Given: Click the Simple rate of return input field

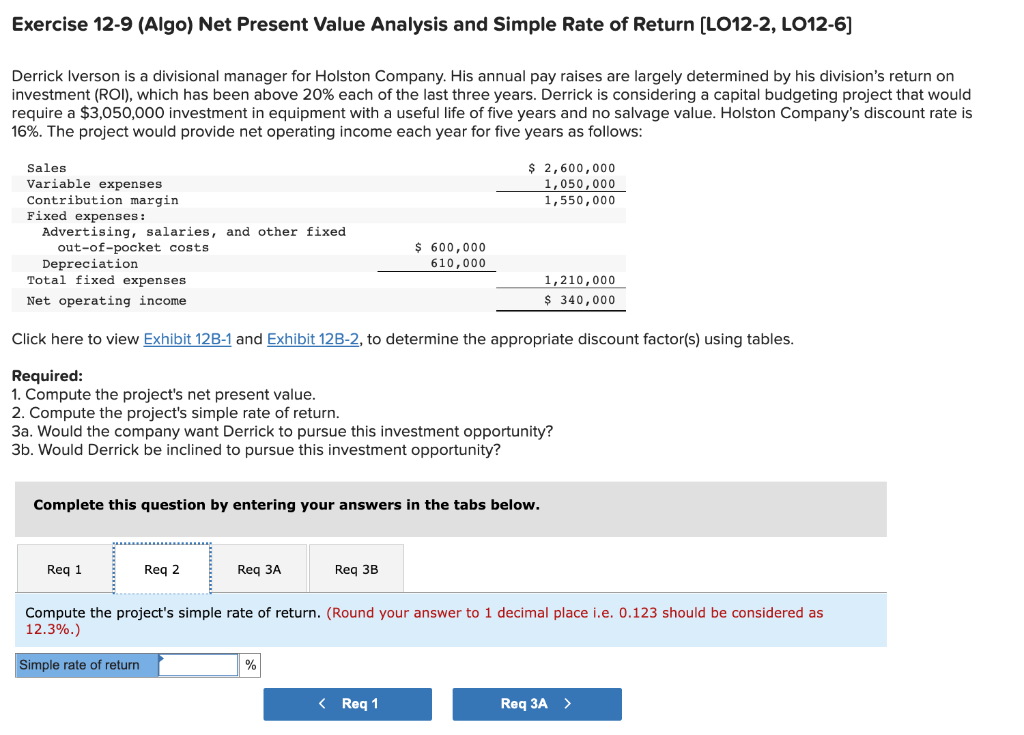Looking at the screenshot, I should (200, 664).
